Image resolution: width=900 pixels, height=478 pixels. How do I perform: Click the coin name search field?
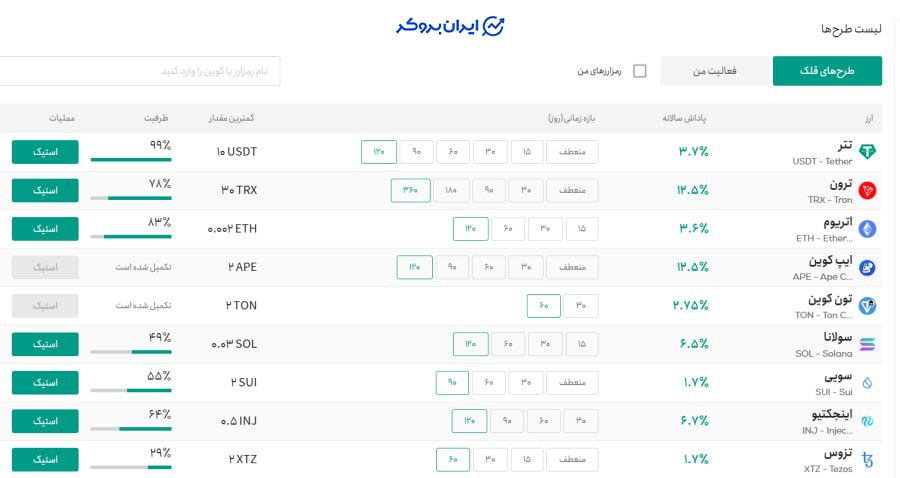point(140,71)
